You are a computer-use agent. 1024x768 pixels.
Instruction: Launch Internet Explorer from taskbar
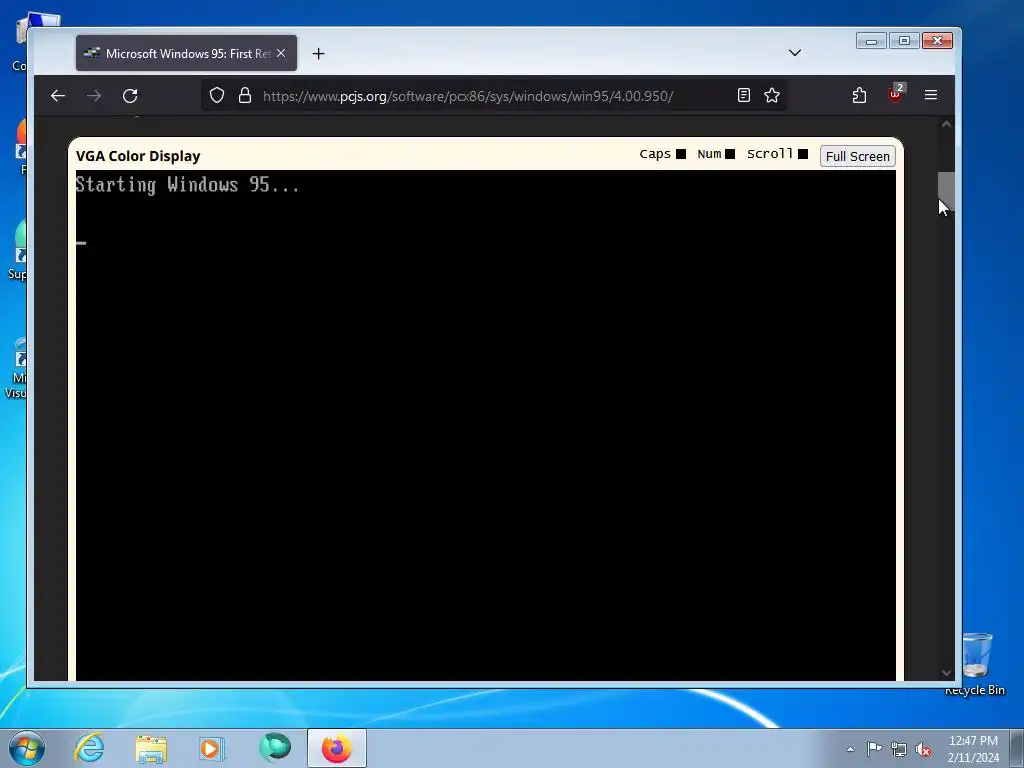(89, 748)
